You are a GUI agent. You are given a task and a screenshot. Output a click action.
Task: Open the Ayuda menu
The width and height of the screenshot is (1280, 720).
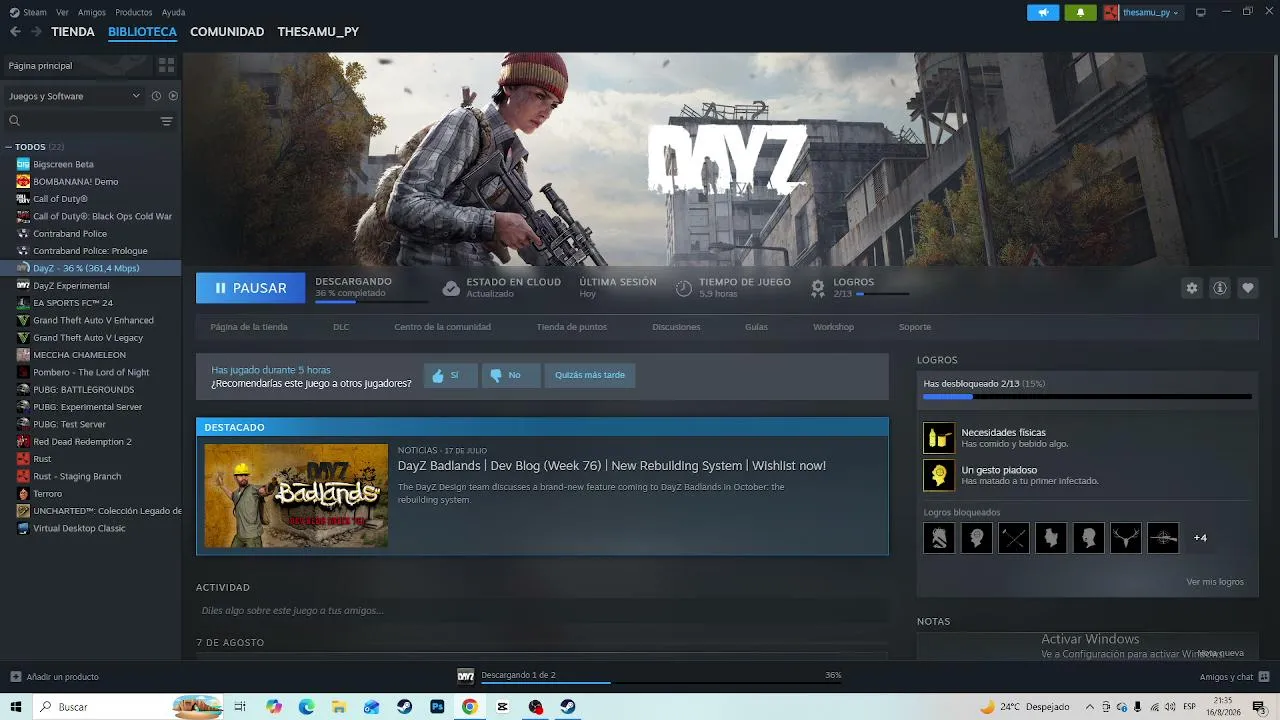pos(173,12)
